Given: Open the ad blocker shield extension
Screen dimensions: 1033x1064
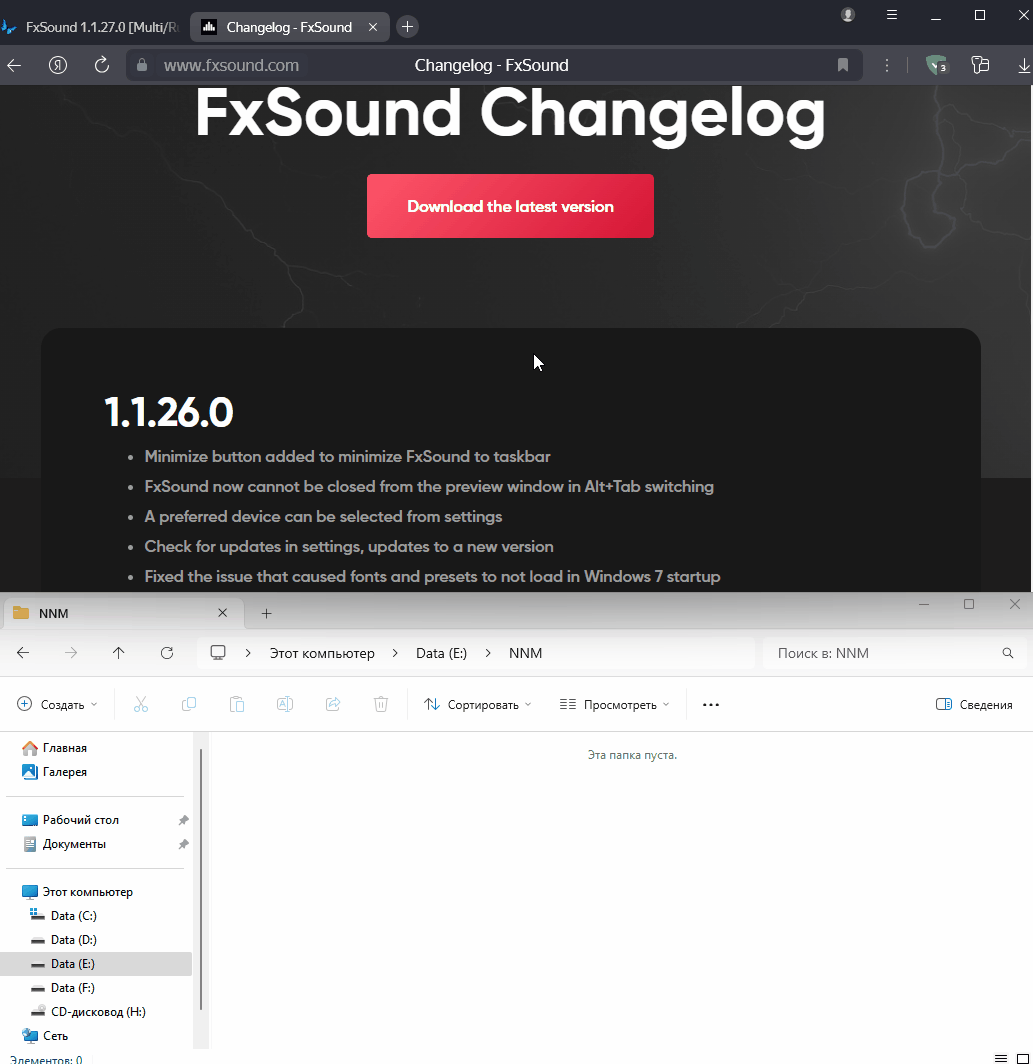Looking at the screenshot, I should click(937, 65).
